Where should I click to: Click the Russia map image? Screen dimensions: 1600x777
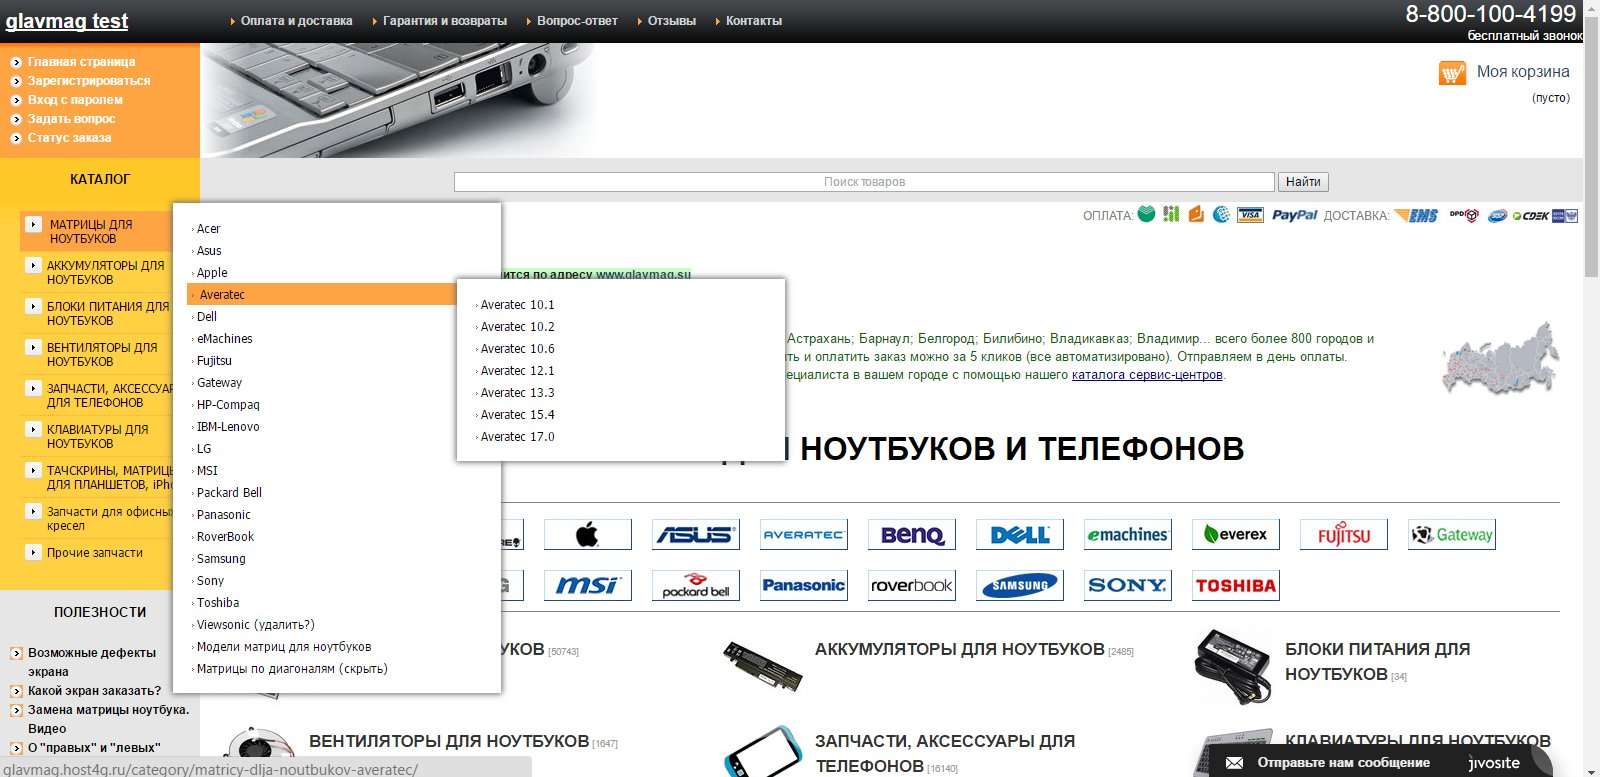pos(1500,358)
